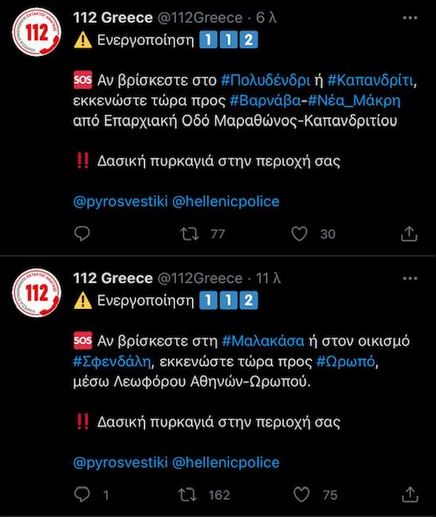Open hashtag #Ωρωπό

click(346, 362)
